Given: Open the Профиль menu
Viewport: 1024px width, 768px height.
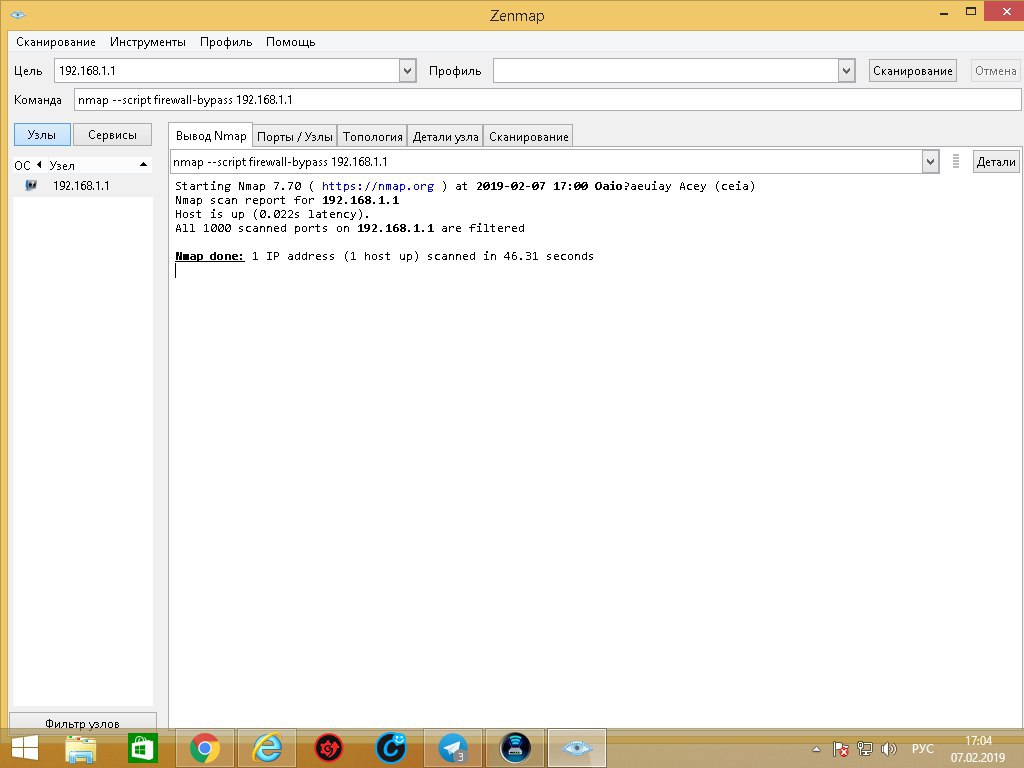Looking at the screenshot, I should coord(226,42).
